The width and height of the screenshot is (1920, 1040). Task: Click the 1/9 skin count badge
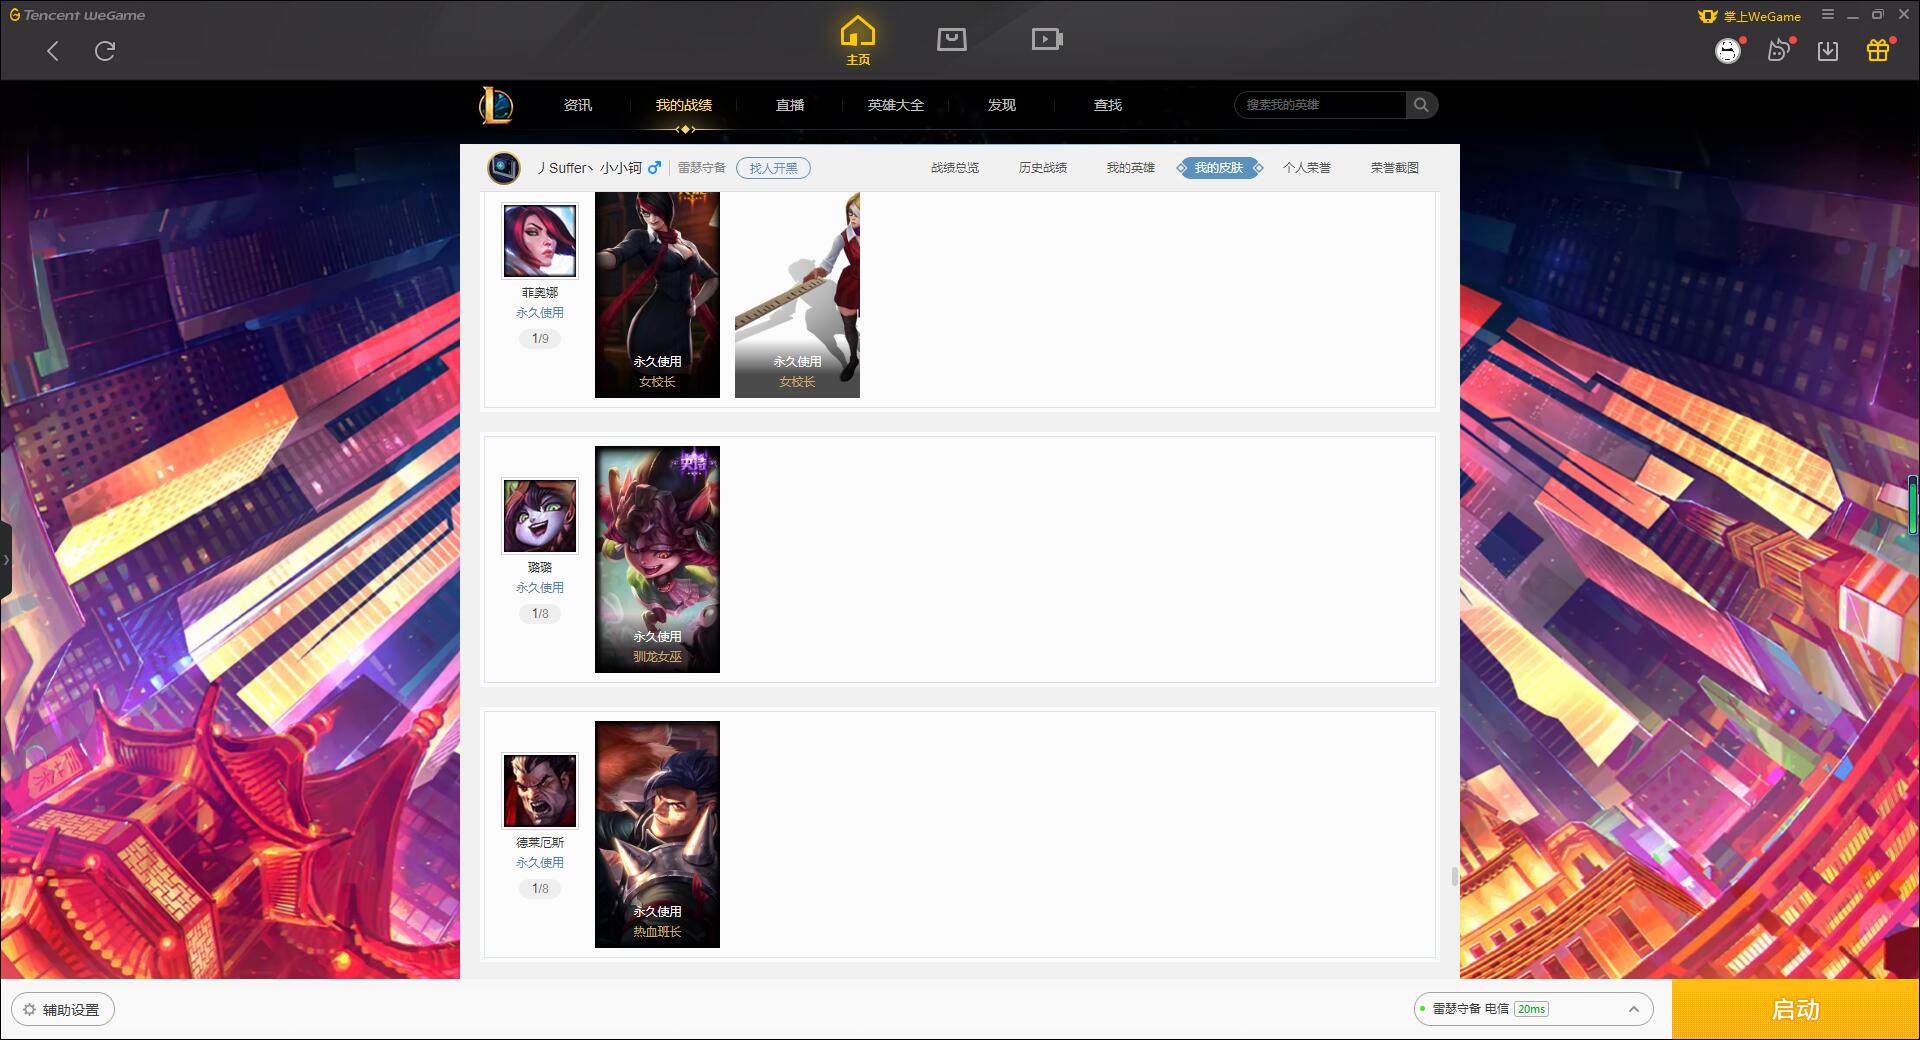click(540, 339)
